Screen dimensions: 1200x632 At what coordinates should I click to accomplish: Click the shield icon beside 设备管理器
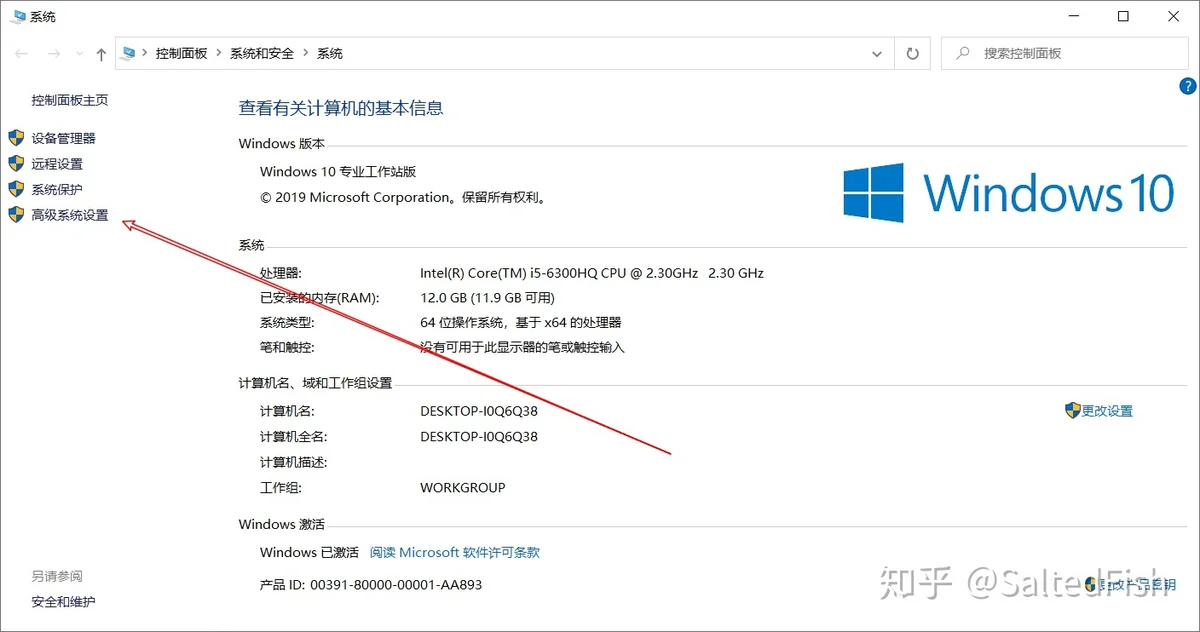[x=16, y=137]
